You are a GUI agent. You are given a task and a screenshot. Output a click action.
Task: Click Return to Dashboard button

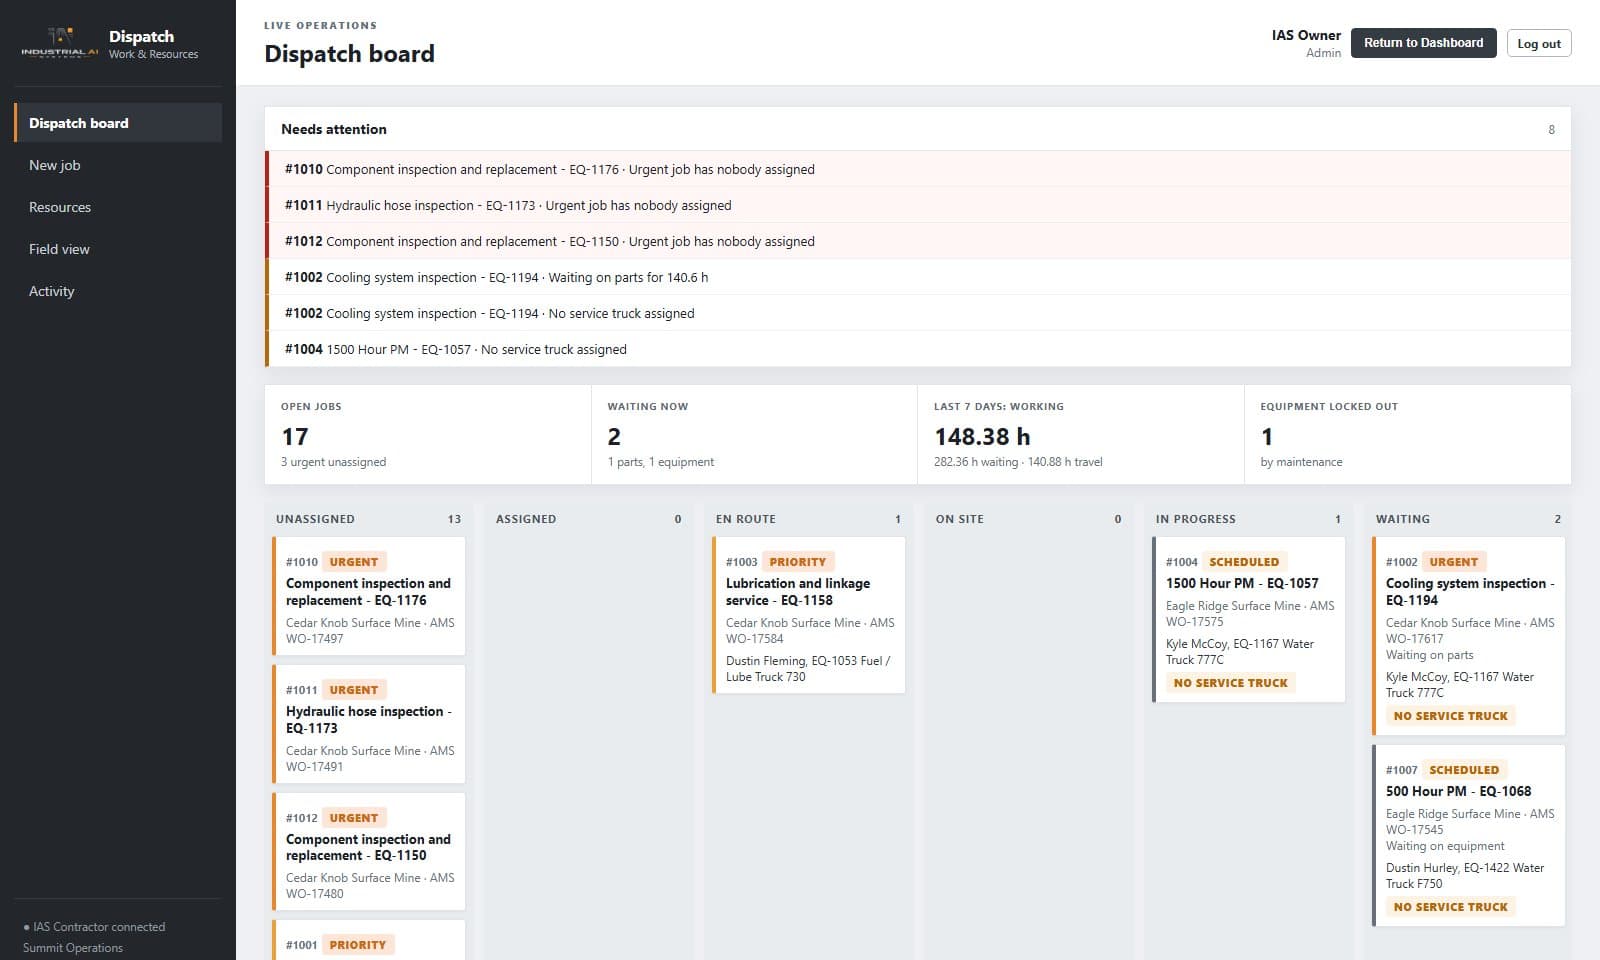(1423, 43)
